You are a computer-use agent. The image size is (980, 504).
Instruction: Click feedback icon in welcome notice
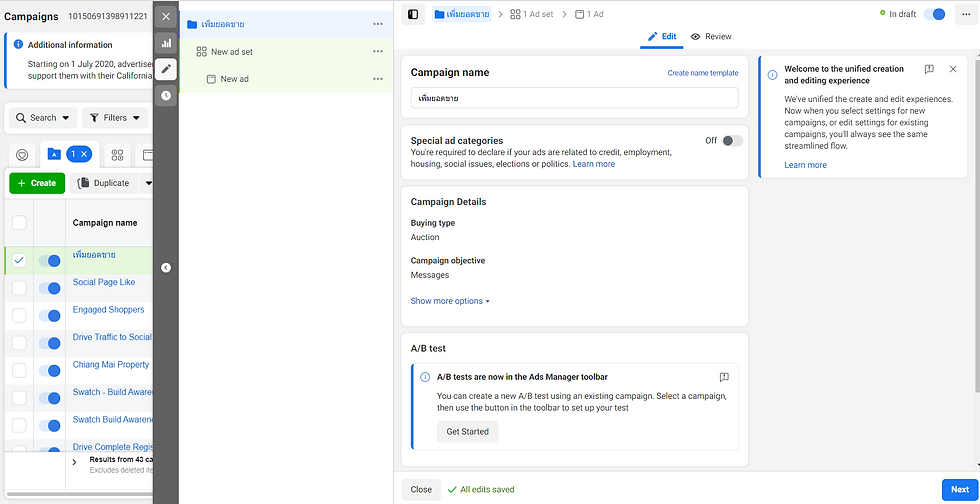click(929, 69)
